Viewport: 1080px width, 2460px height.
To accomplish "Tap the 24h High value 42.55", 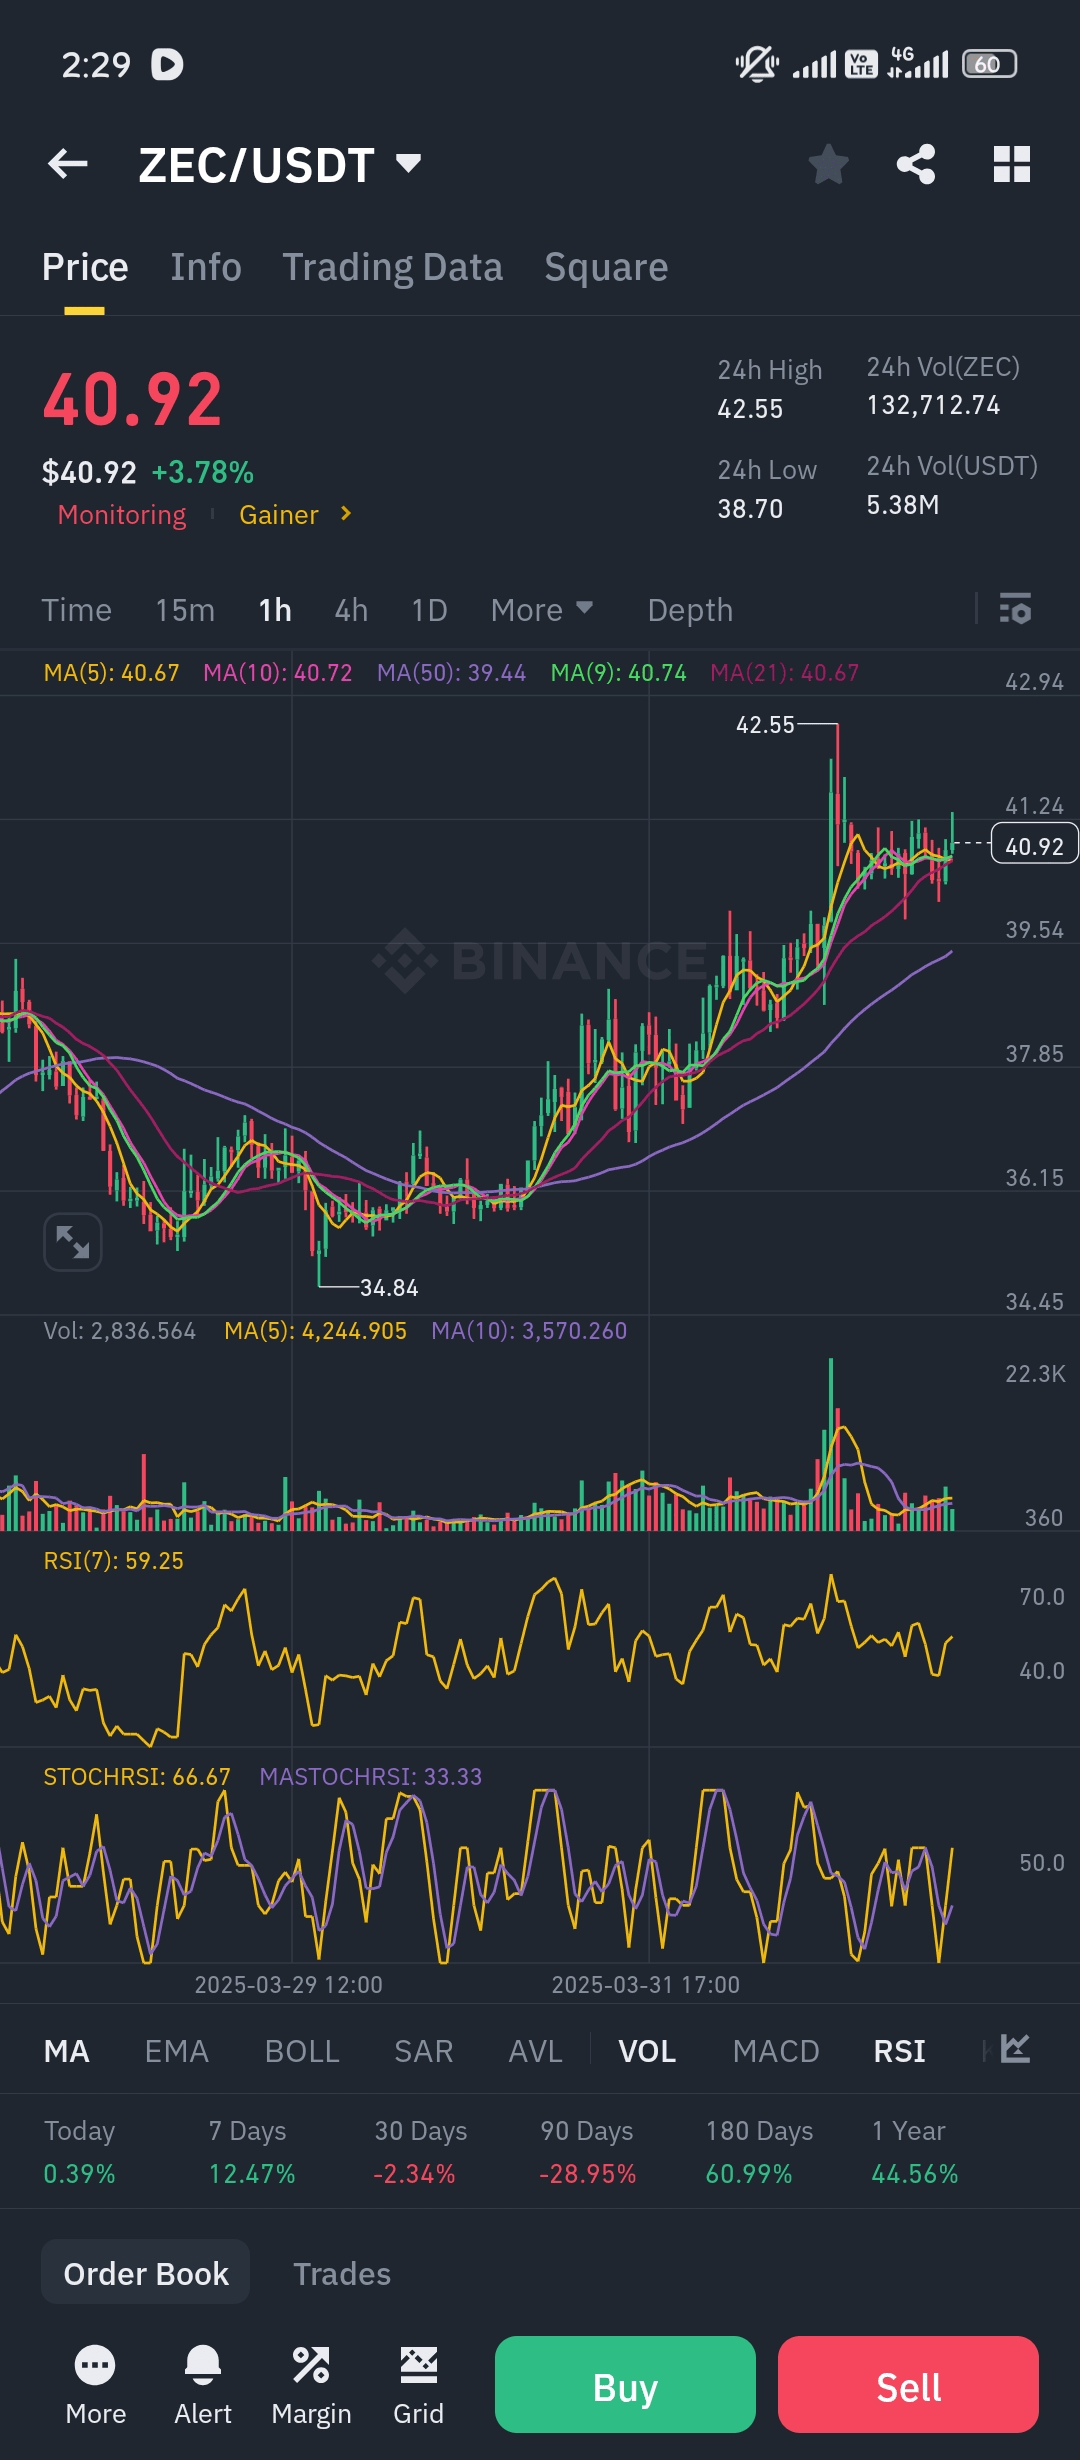I will [750, 409].
